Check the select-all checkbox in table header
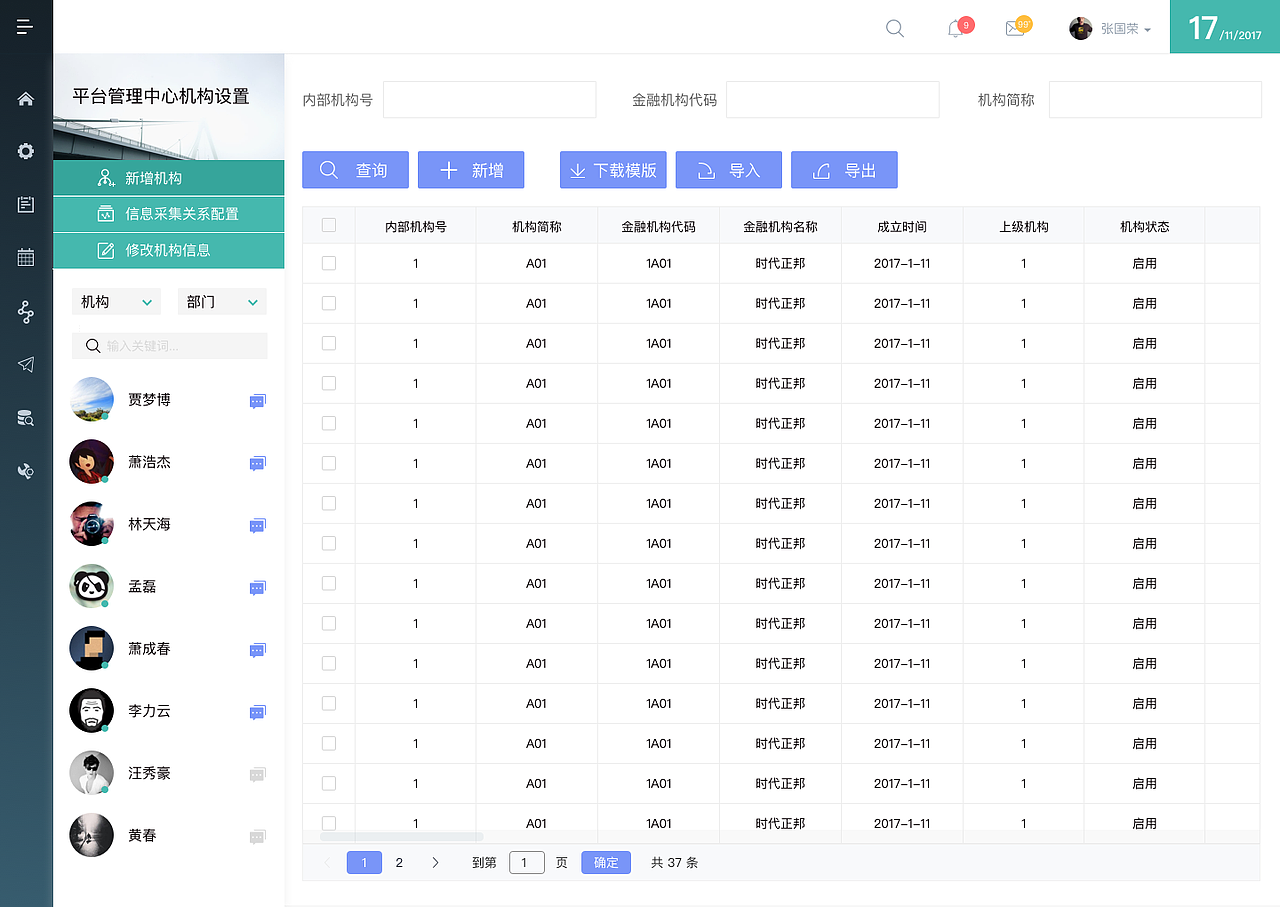 tap(329, 224)
